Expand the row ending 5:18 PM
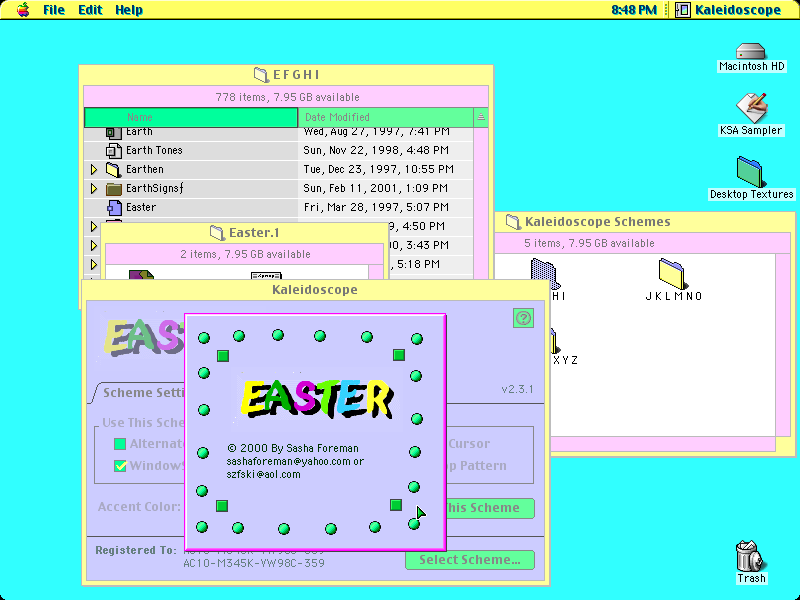Viewport: 800px width, 600px height. pyautogui.click(x=93, y=264)
